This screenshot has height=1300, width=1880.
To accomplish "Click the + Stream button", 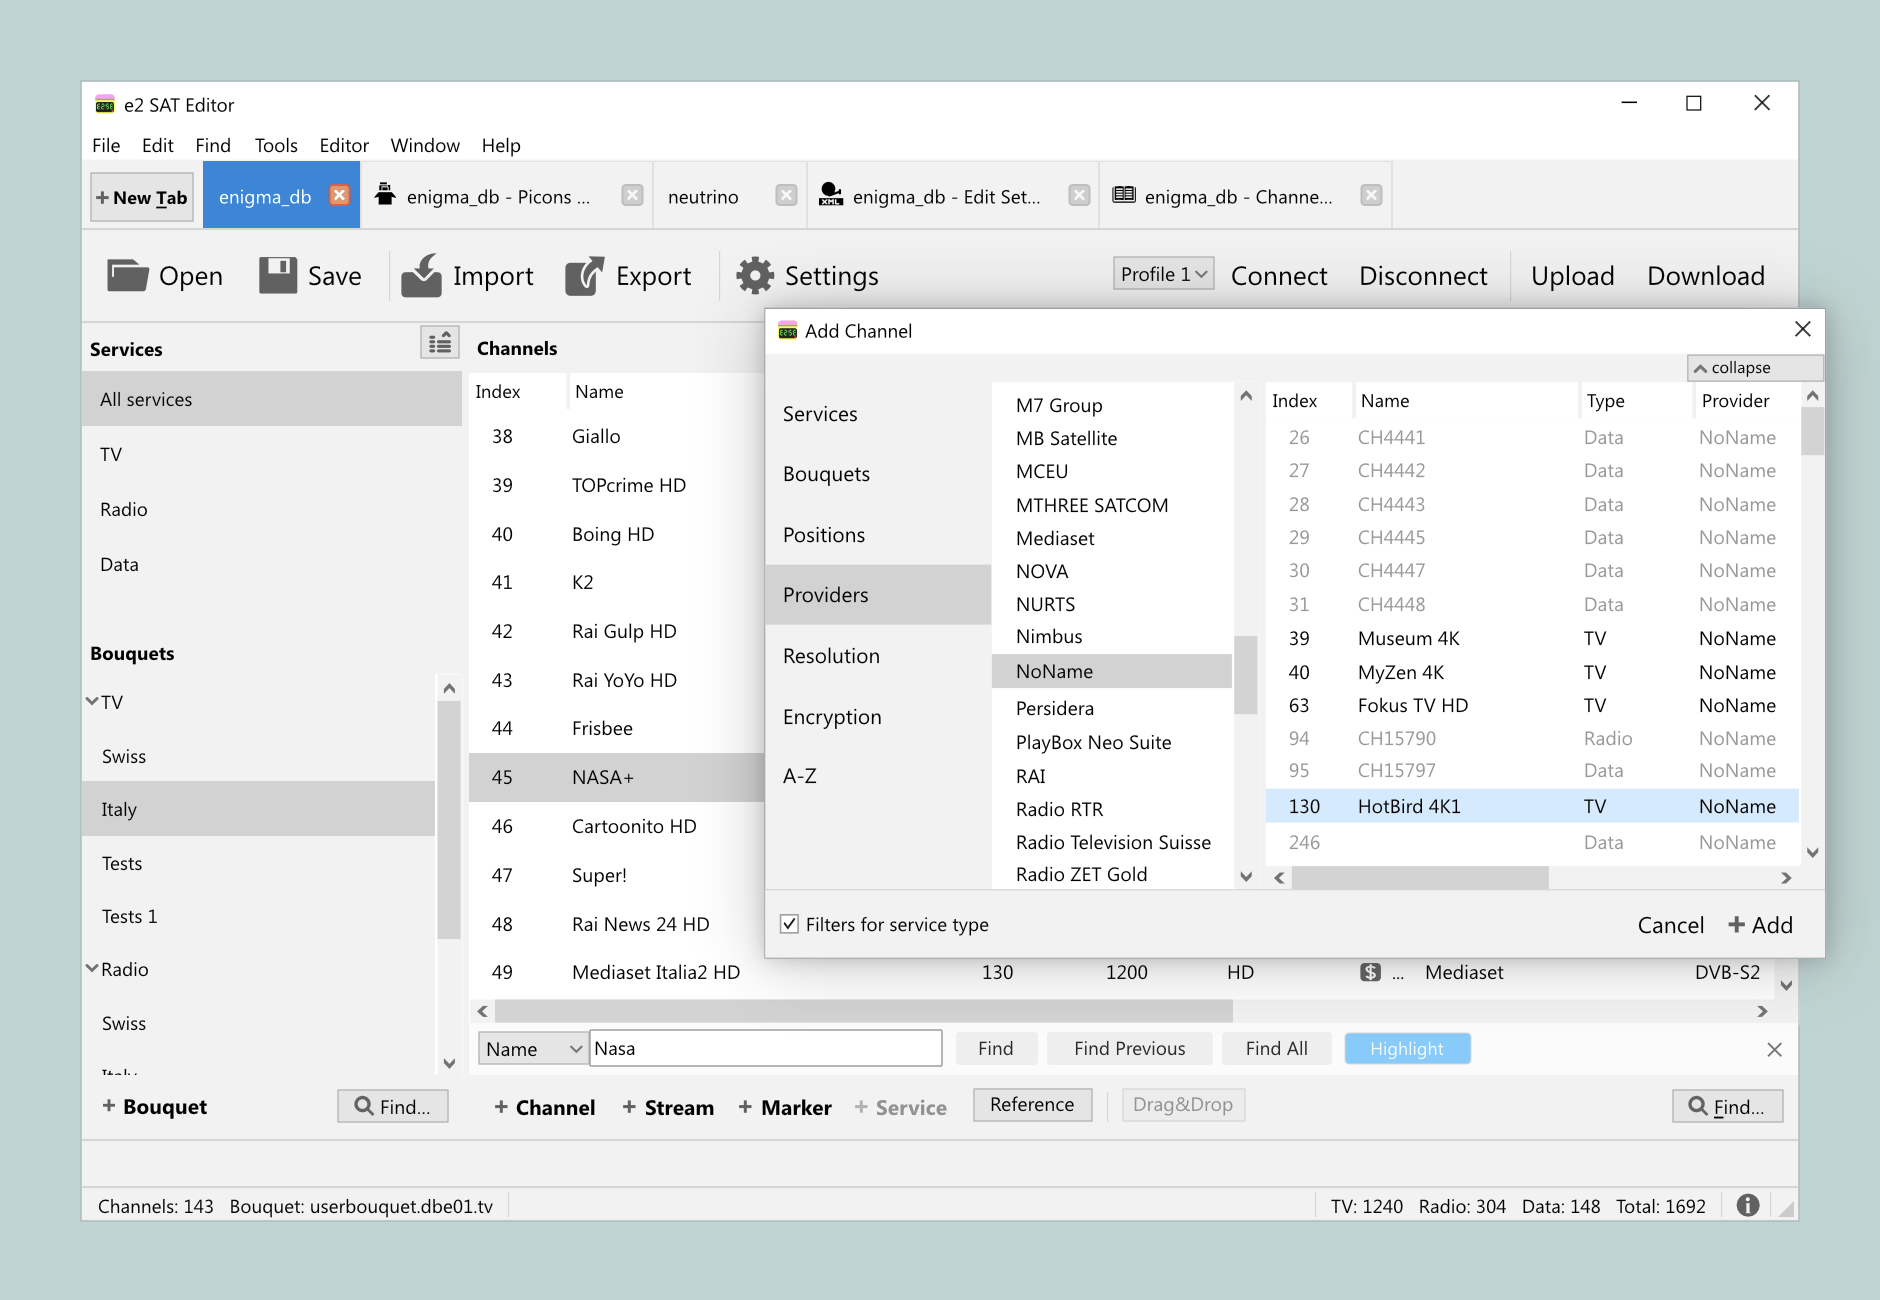I will (668, 1107).
